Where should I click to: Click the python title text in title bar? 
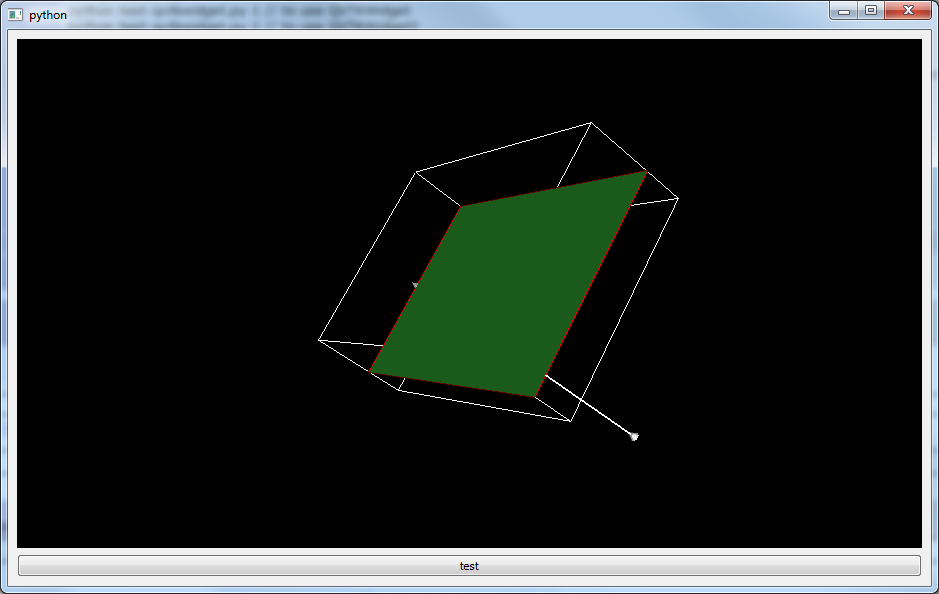pyautogui.click(x=48, y=15)
